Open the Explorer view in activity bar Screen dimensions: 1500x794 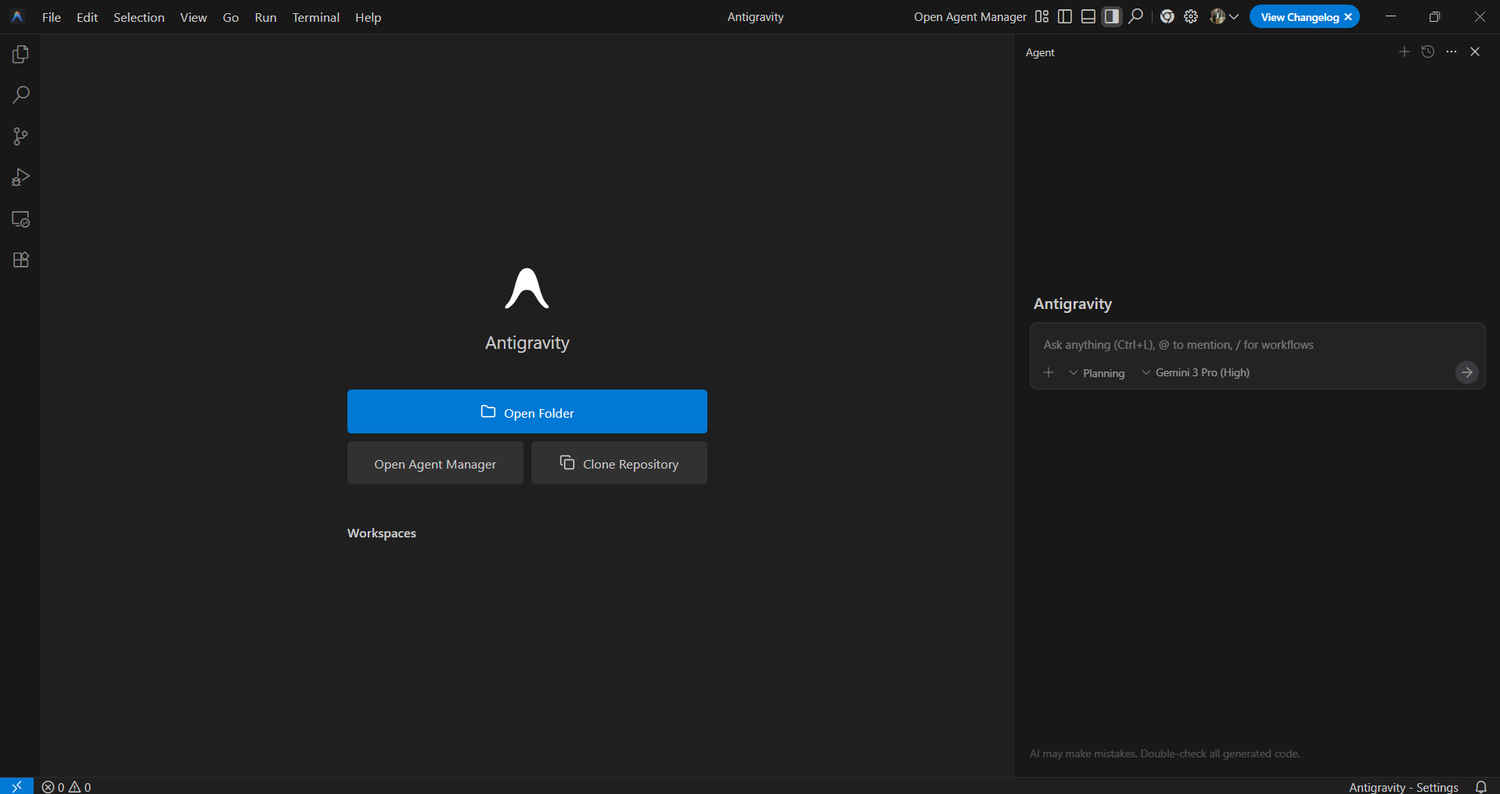[x=20, y=54]
